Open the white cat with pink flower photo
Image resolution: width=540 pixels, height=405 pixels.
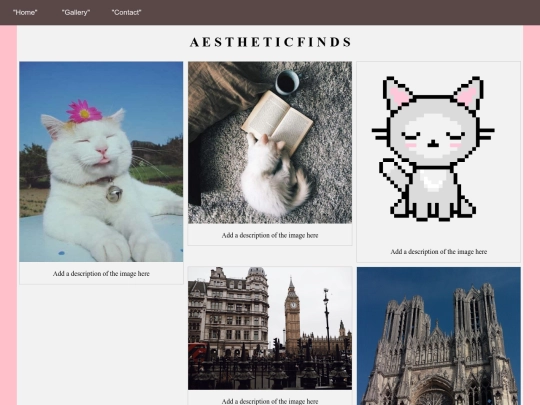(x=101, y=162)
